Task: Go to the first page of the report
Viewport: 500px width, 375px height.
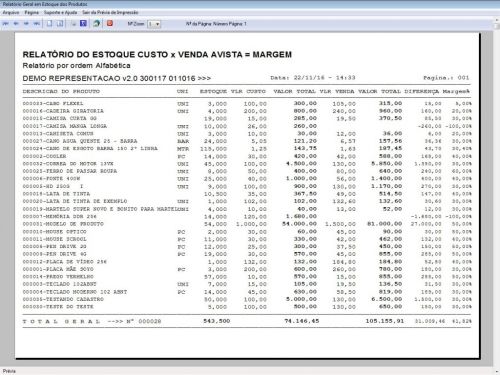Action: point(6,24)
